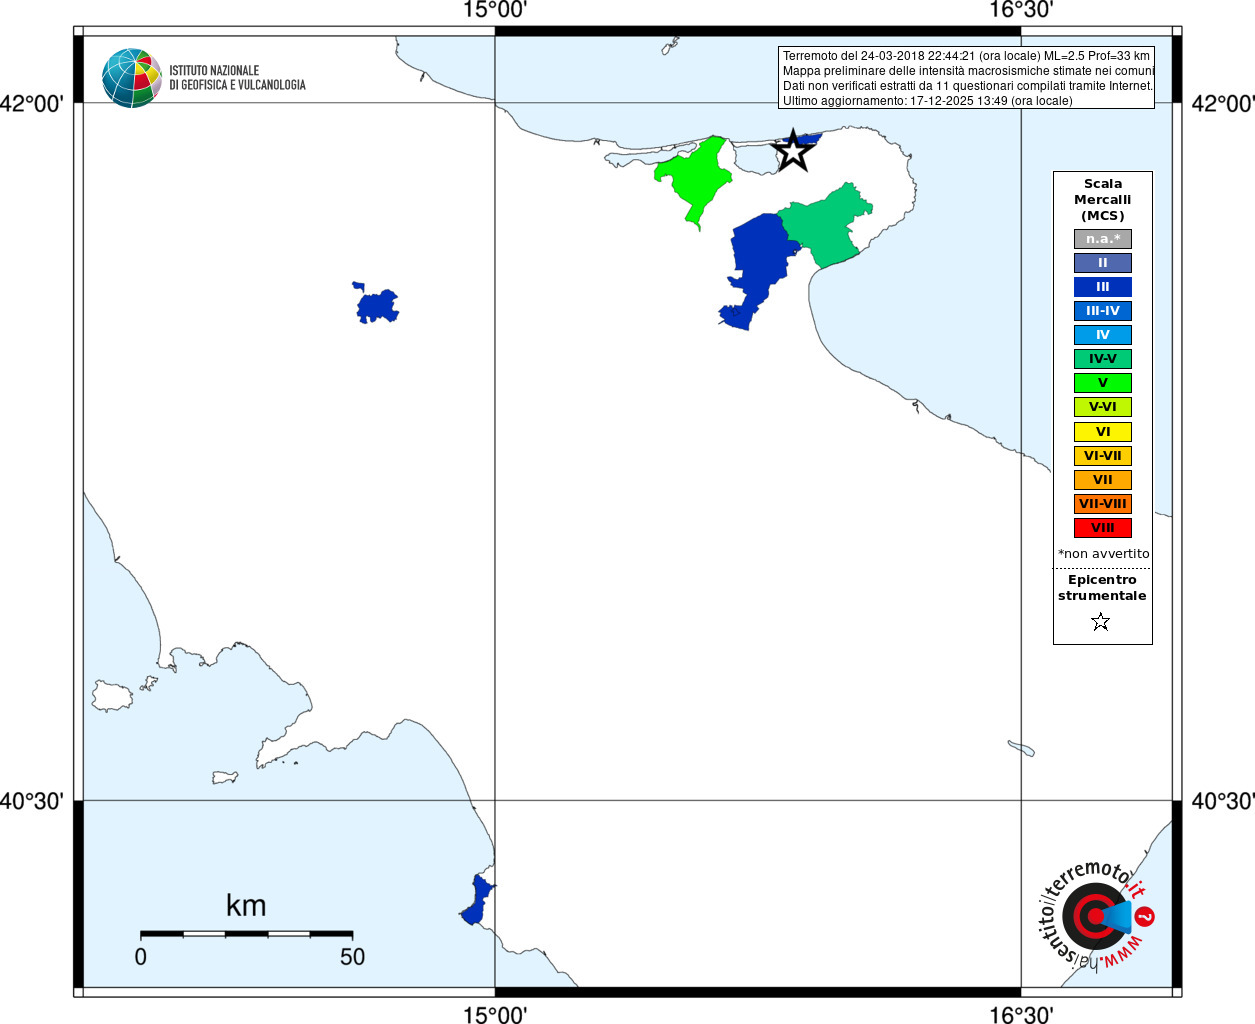Select the n.a.* gray legend swatch
Screen dimensions: 1255x1024
point(1103,239)
